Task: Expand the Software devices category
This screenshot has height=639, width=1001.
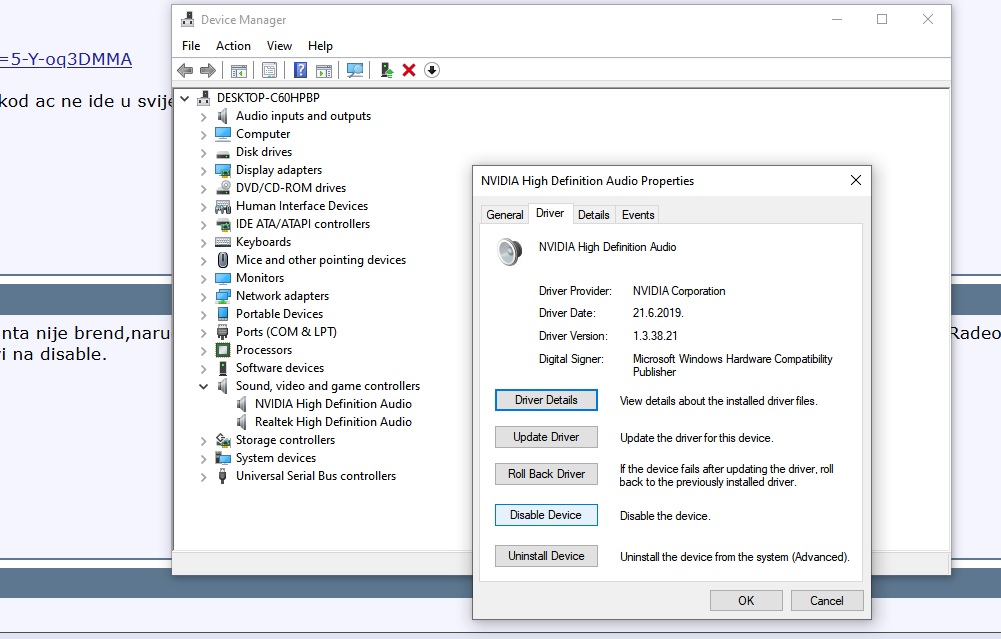Action: tap(204, 368)
